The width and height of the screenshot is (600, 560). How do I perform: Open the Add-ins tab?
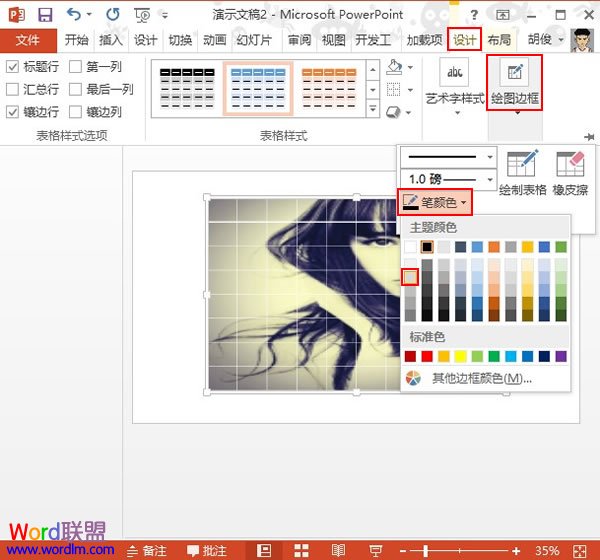tap(424, 40)
